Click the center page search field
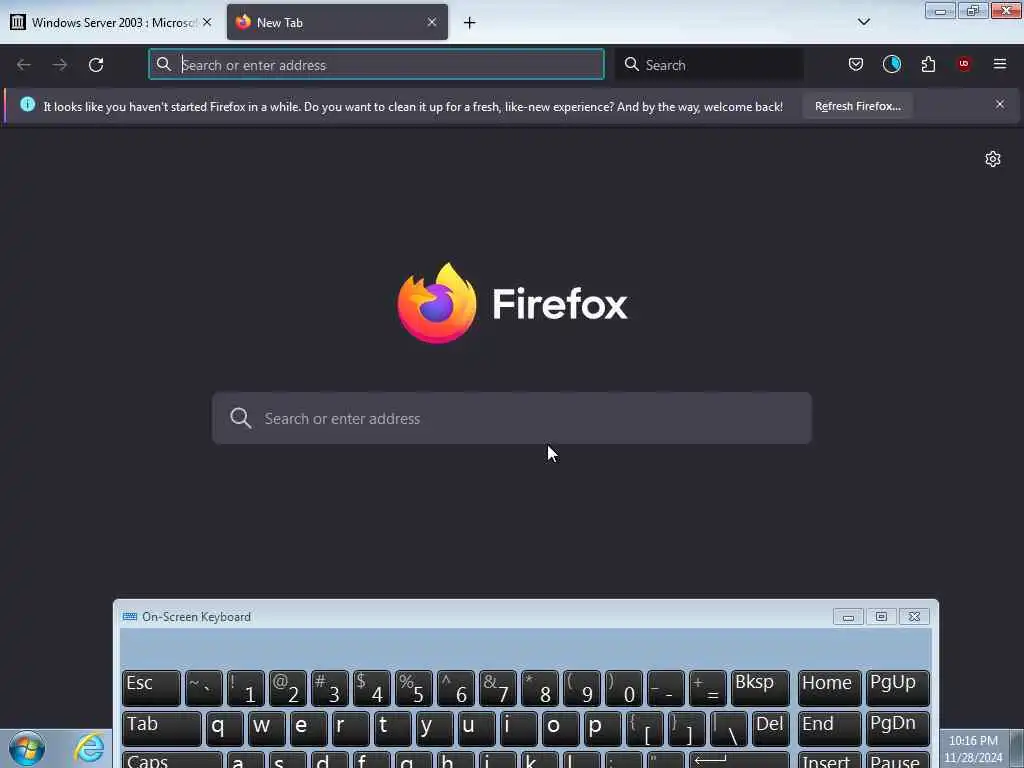 click(511, 419)
